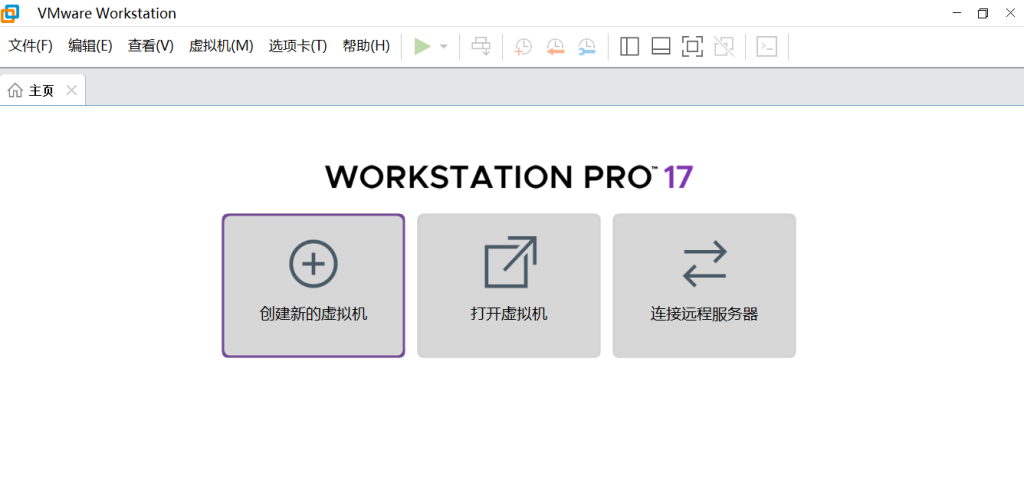
Task: Click the Revert to Snapshot icon
Action: point(555,46)
